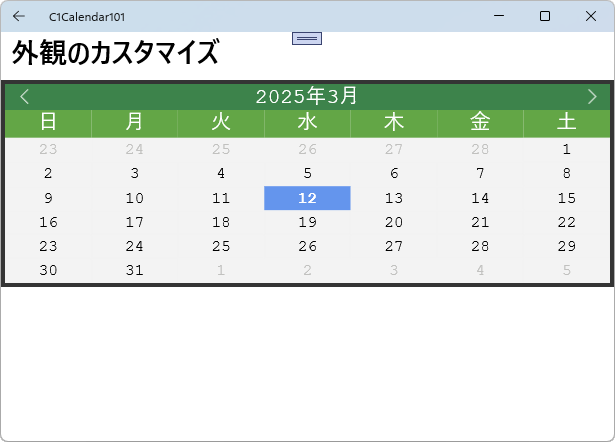Select the highlighted date 12
The width and height of the screenshot is (615, 442).
pyautogui.click(x=307, y=198)
